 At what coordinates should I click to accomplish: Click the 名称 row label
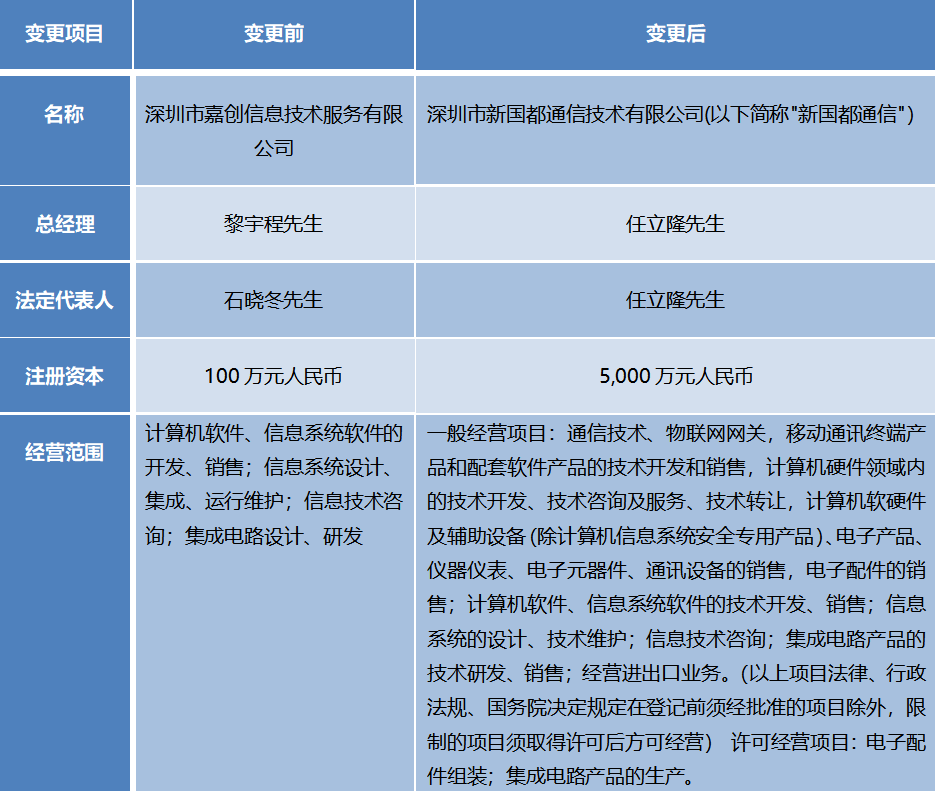(x=64, y=130)
